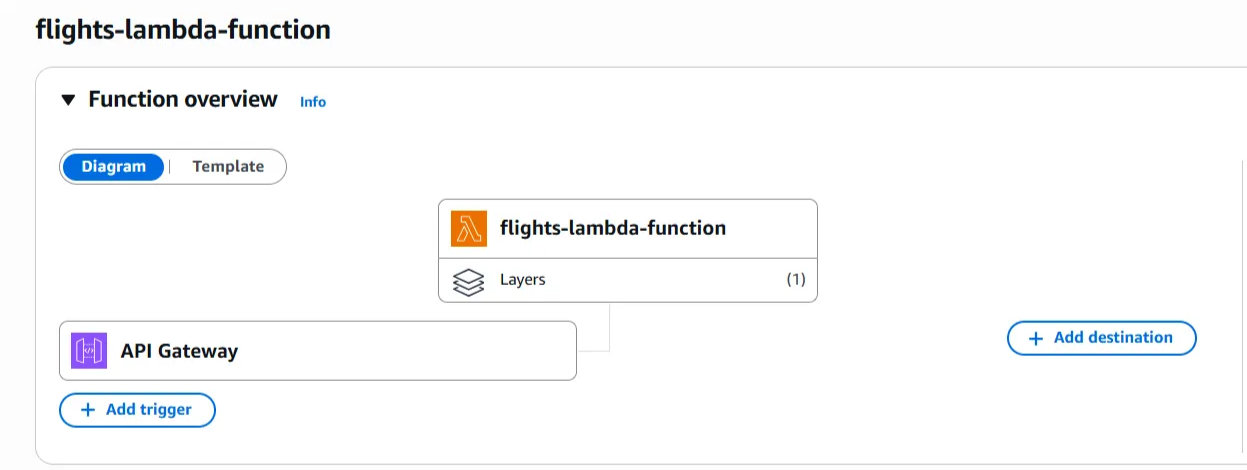Click the plus icon beside Add trigger
This screenshot has width=1247, height=470.
[x=88, y=410]
